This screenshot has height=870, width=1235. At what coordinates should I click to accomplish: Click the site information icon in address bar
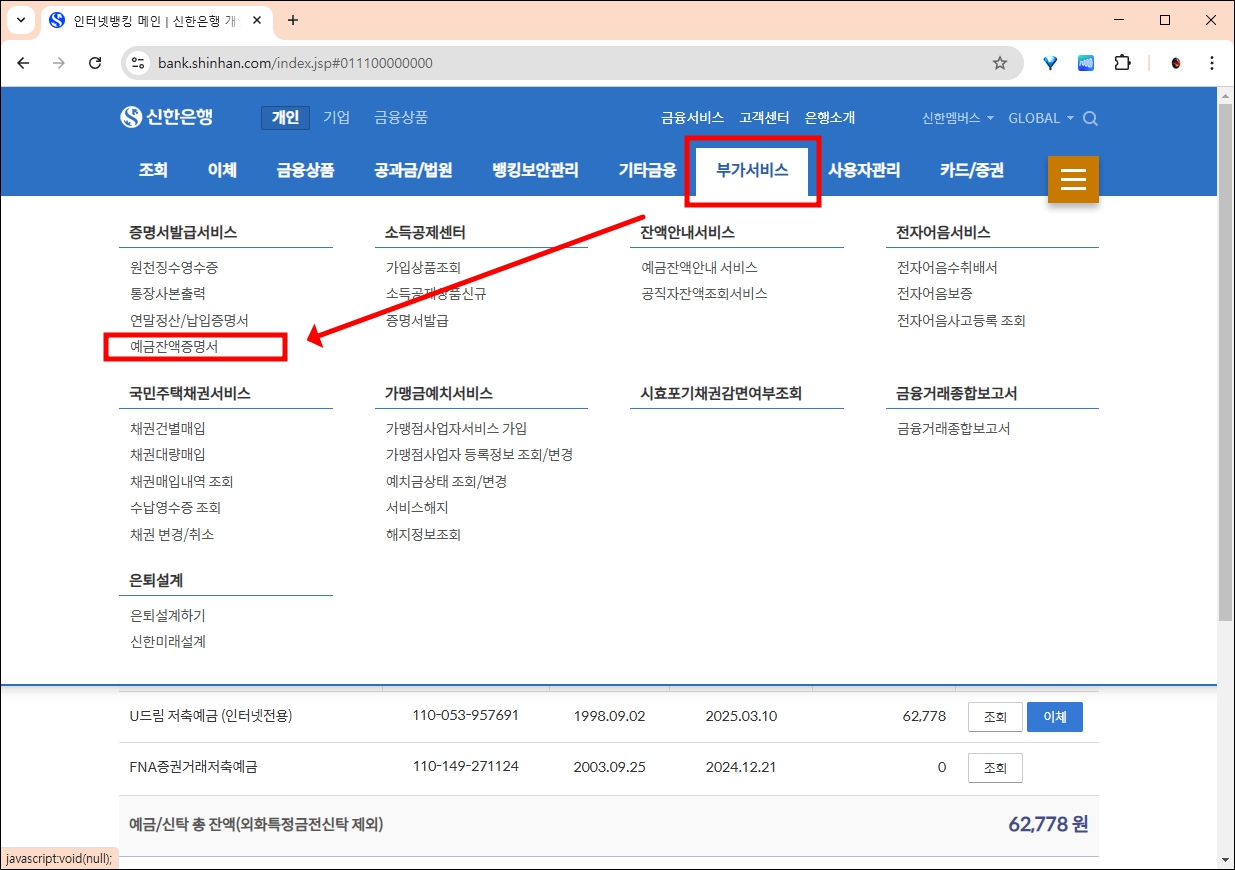(139, 63)
